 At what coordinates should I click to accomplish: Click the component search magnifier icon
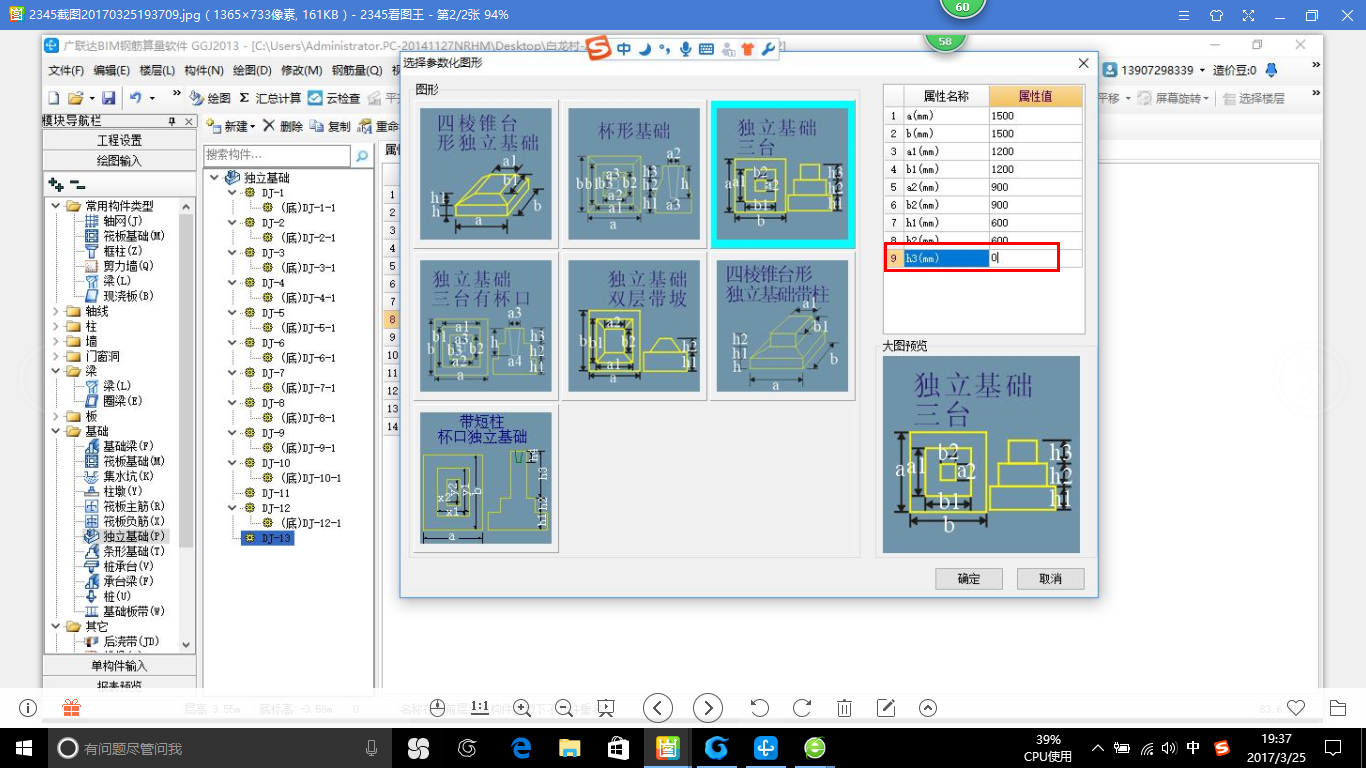click(362, 156)
